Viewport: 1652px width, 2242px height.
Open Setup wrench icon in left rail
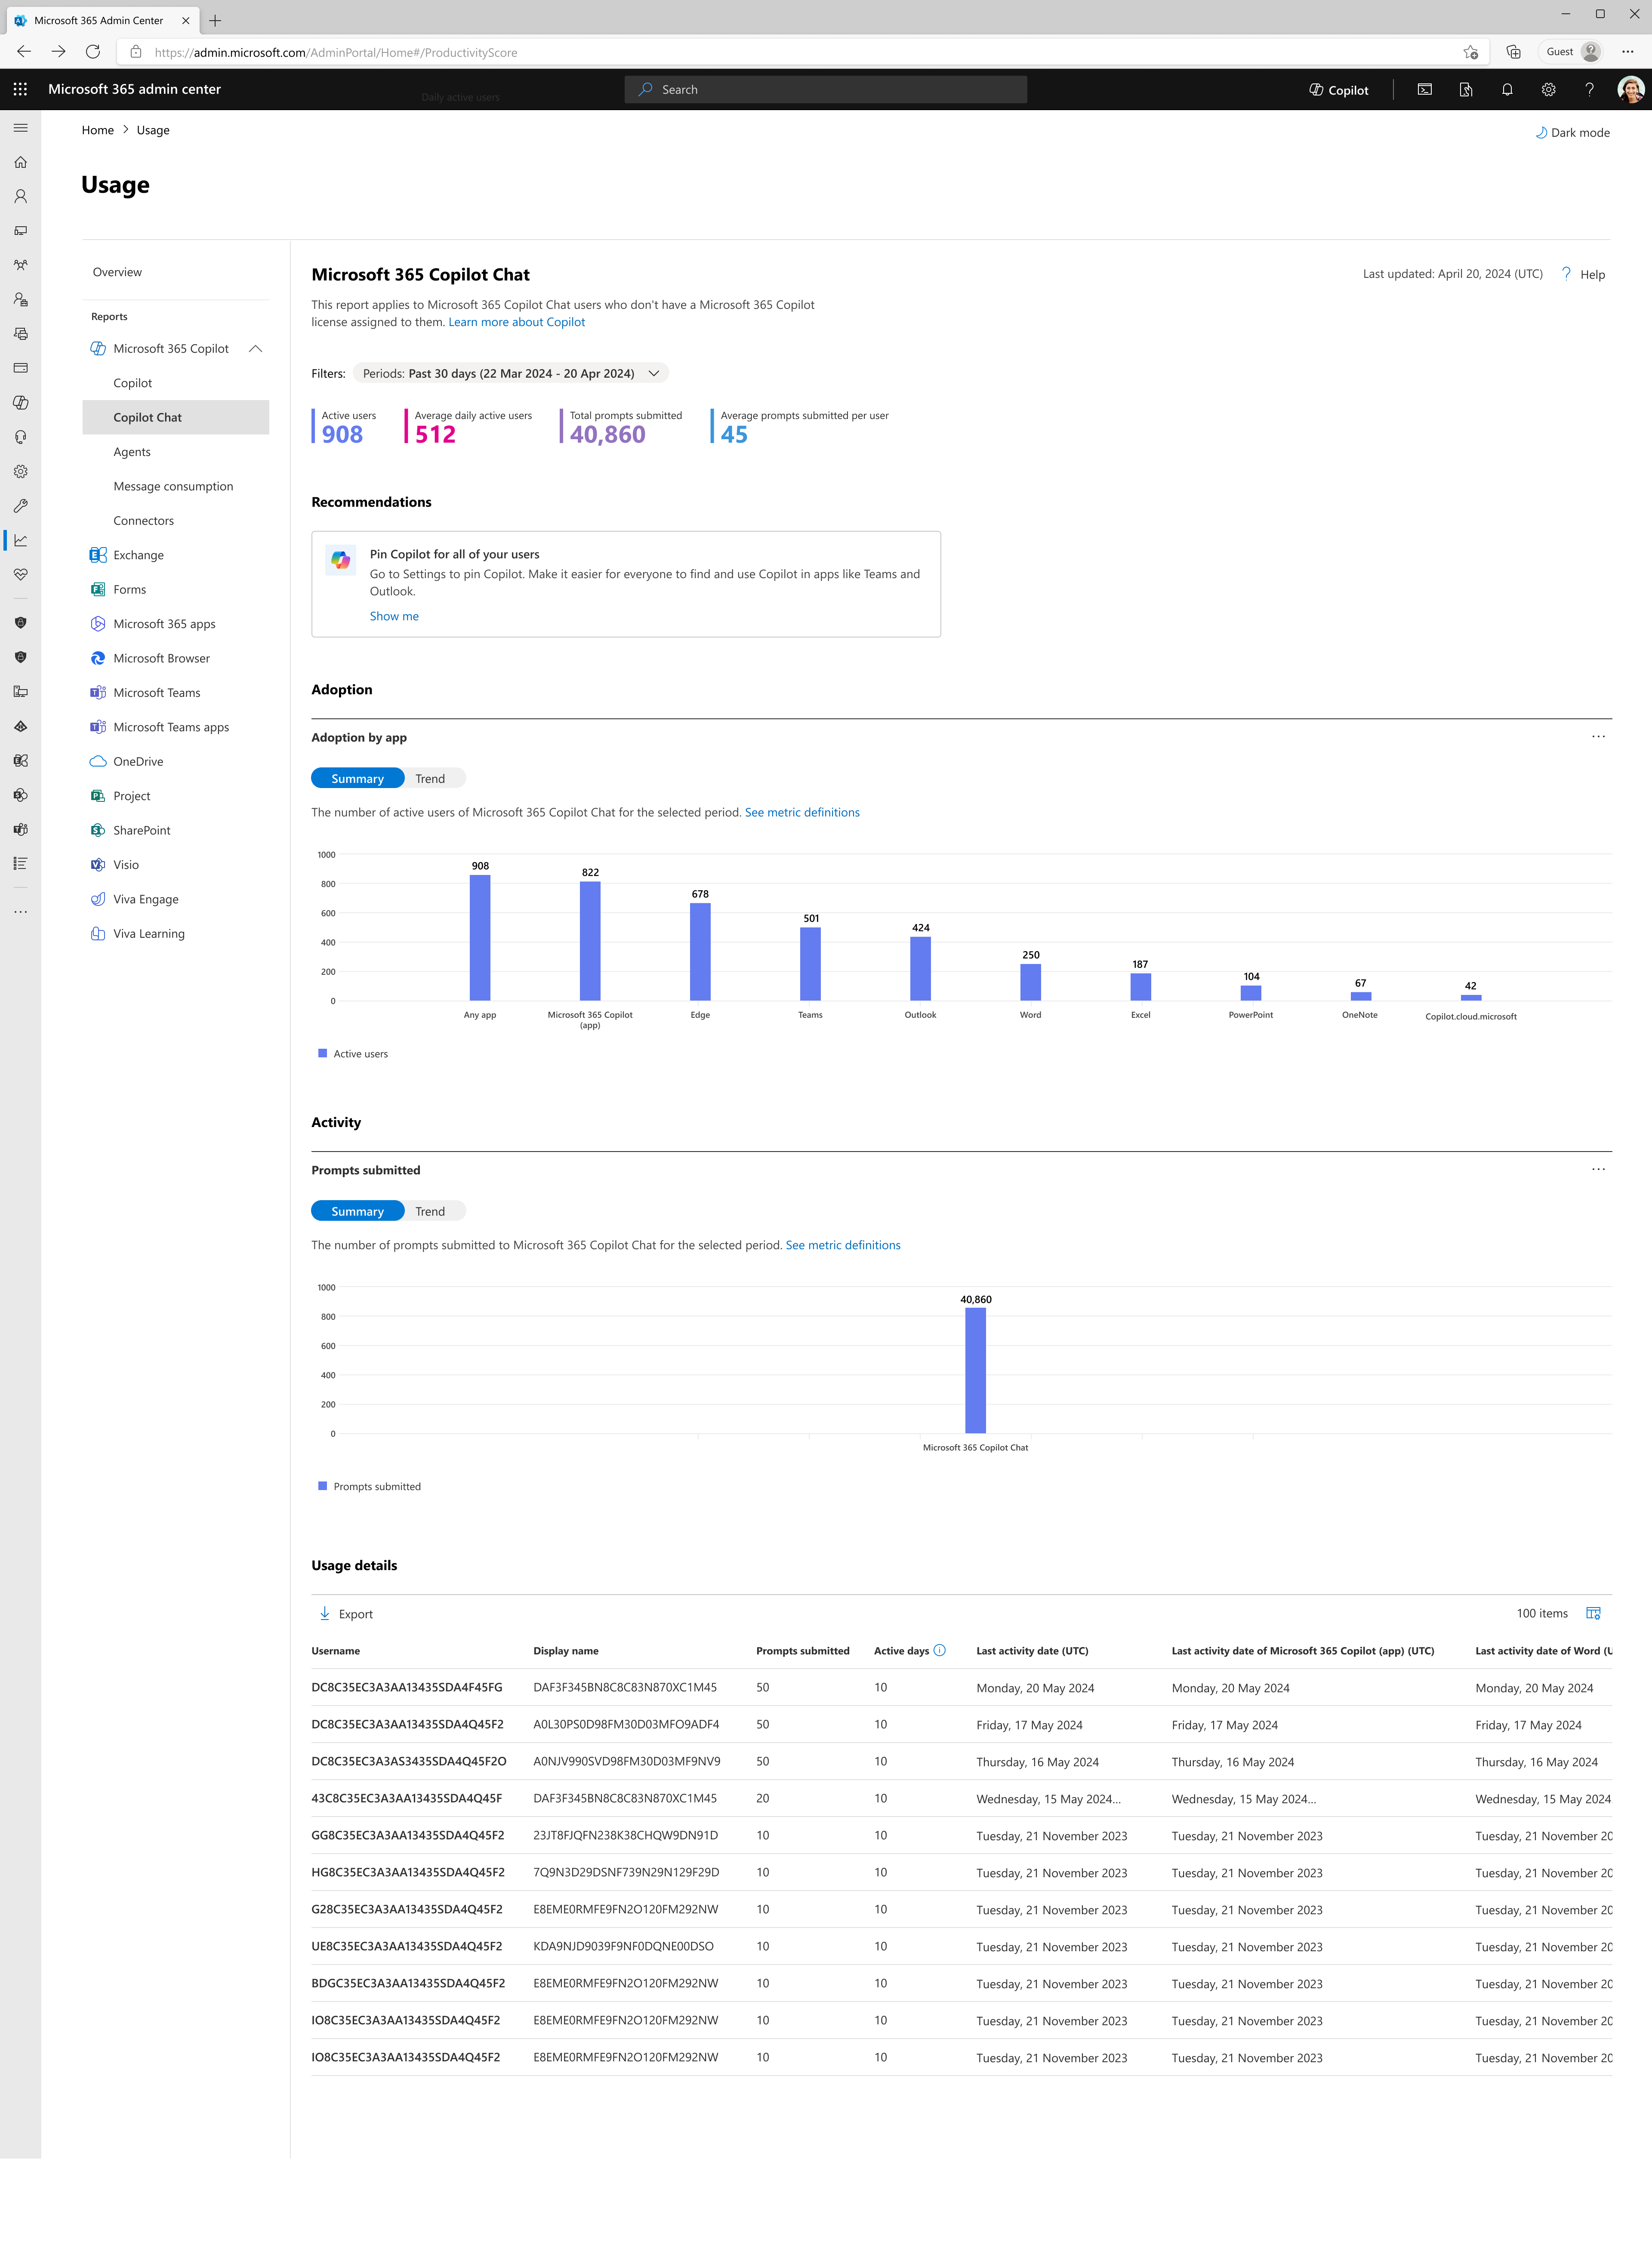pyautogui.click(x=20, y=506)
